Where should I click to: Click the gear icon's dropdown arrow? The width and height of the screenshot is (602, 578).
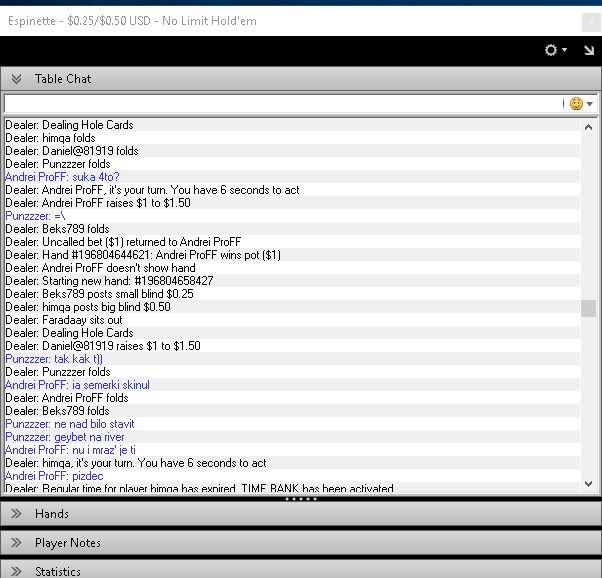(x=564, y=50)
